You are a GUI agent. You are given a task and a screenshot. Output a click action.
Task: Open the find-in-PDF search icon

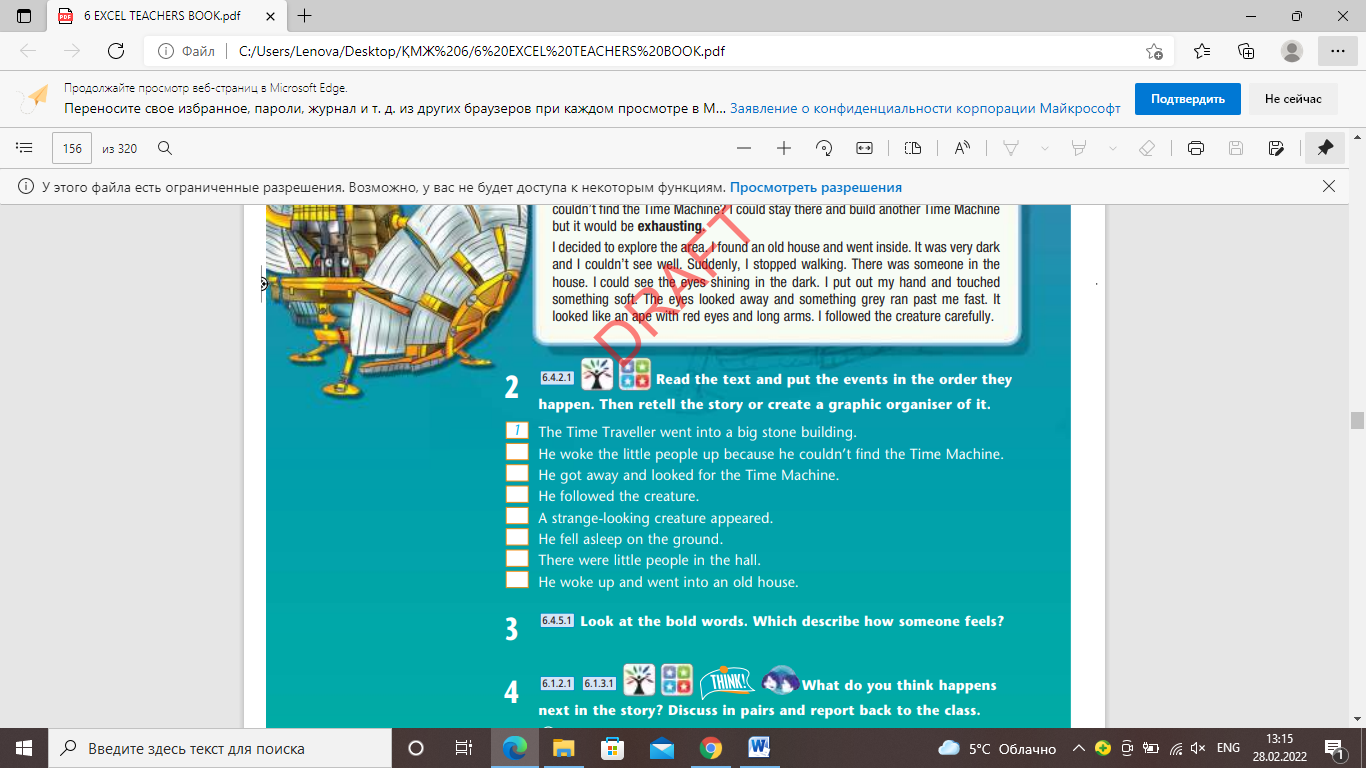click(x=166, y=148)
